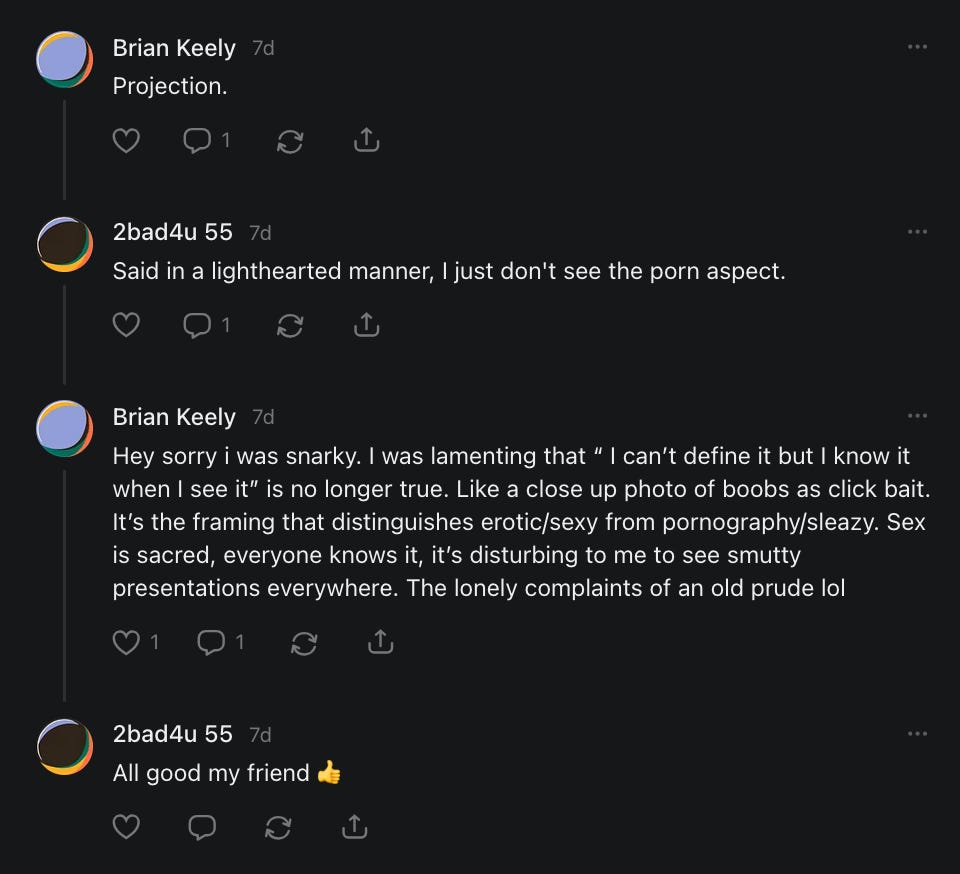Click 2bad4u 55's avatar on "lighthearted" comment

coord(65,244)
